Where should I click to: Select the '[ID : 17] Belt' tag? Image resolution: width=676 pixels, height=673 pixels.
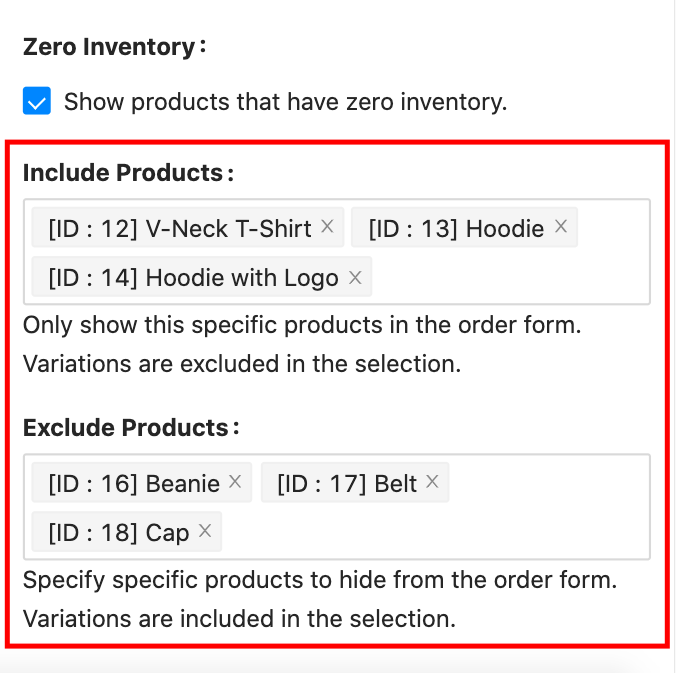coord(347,484)
